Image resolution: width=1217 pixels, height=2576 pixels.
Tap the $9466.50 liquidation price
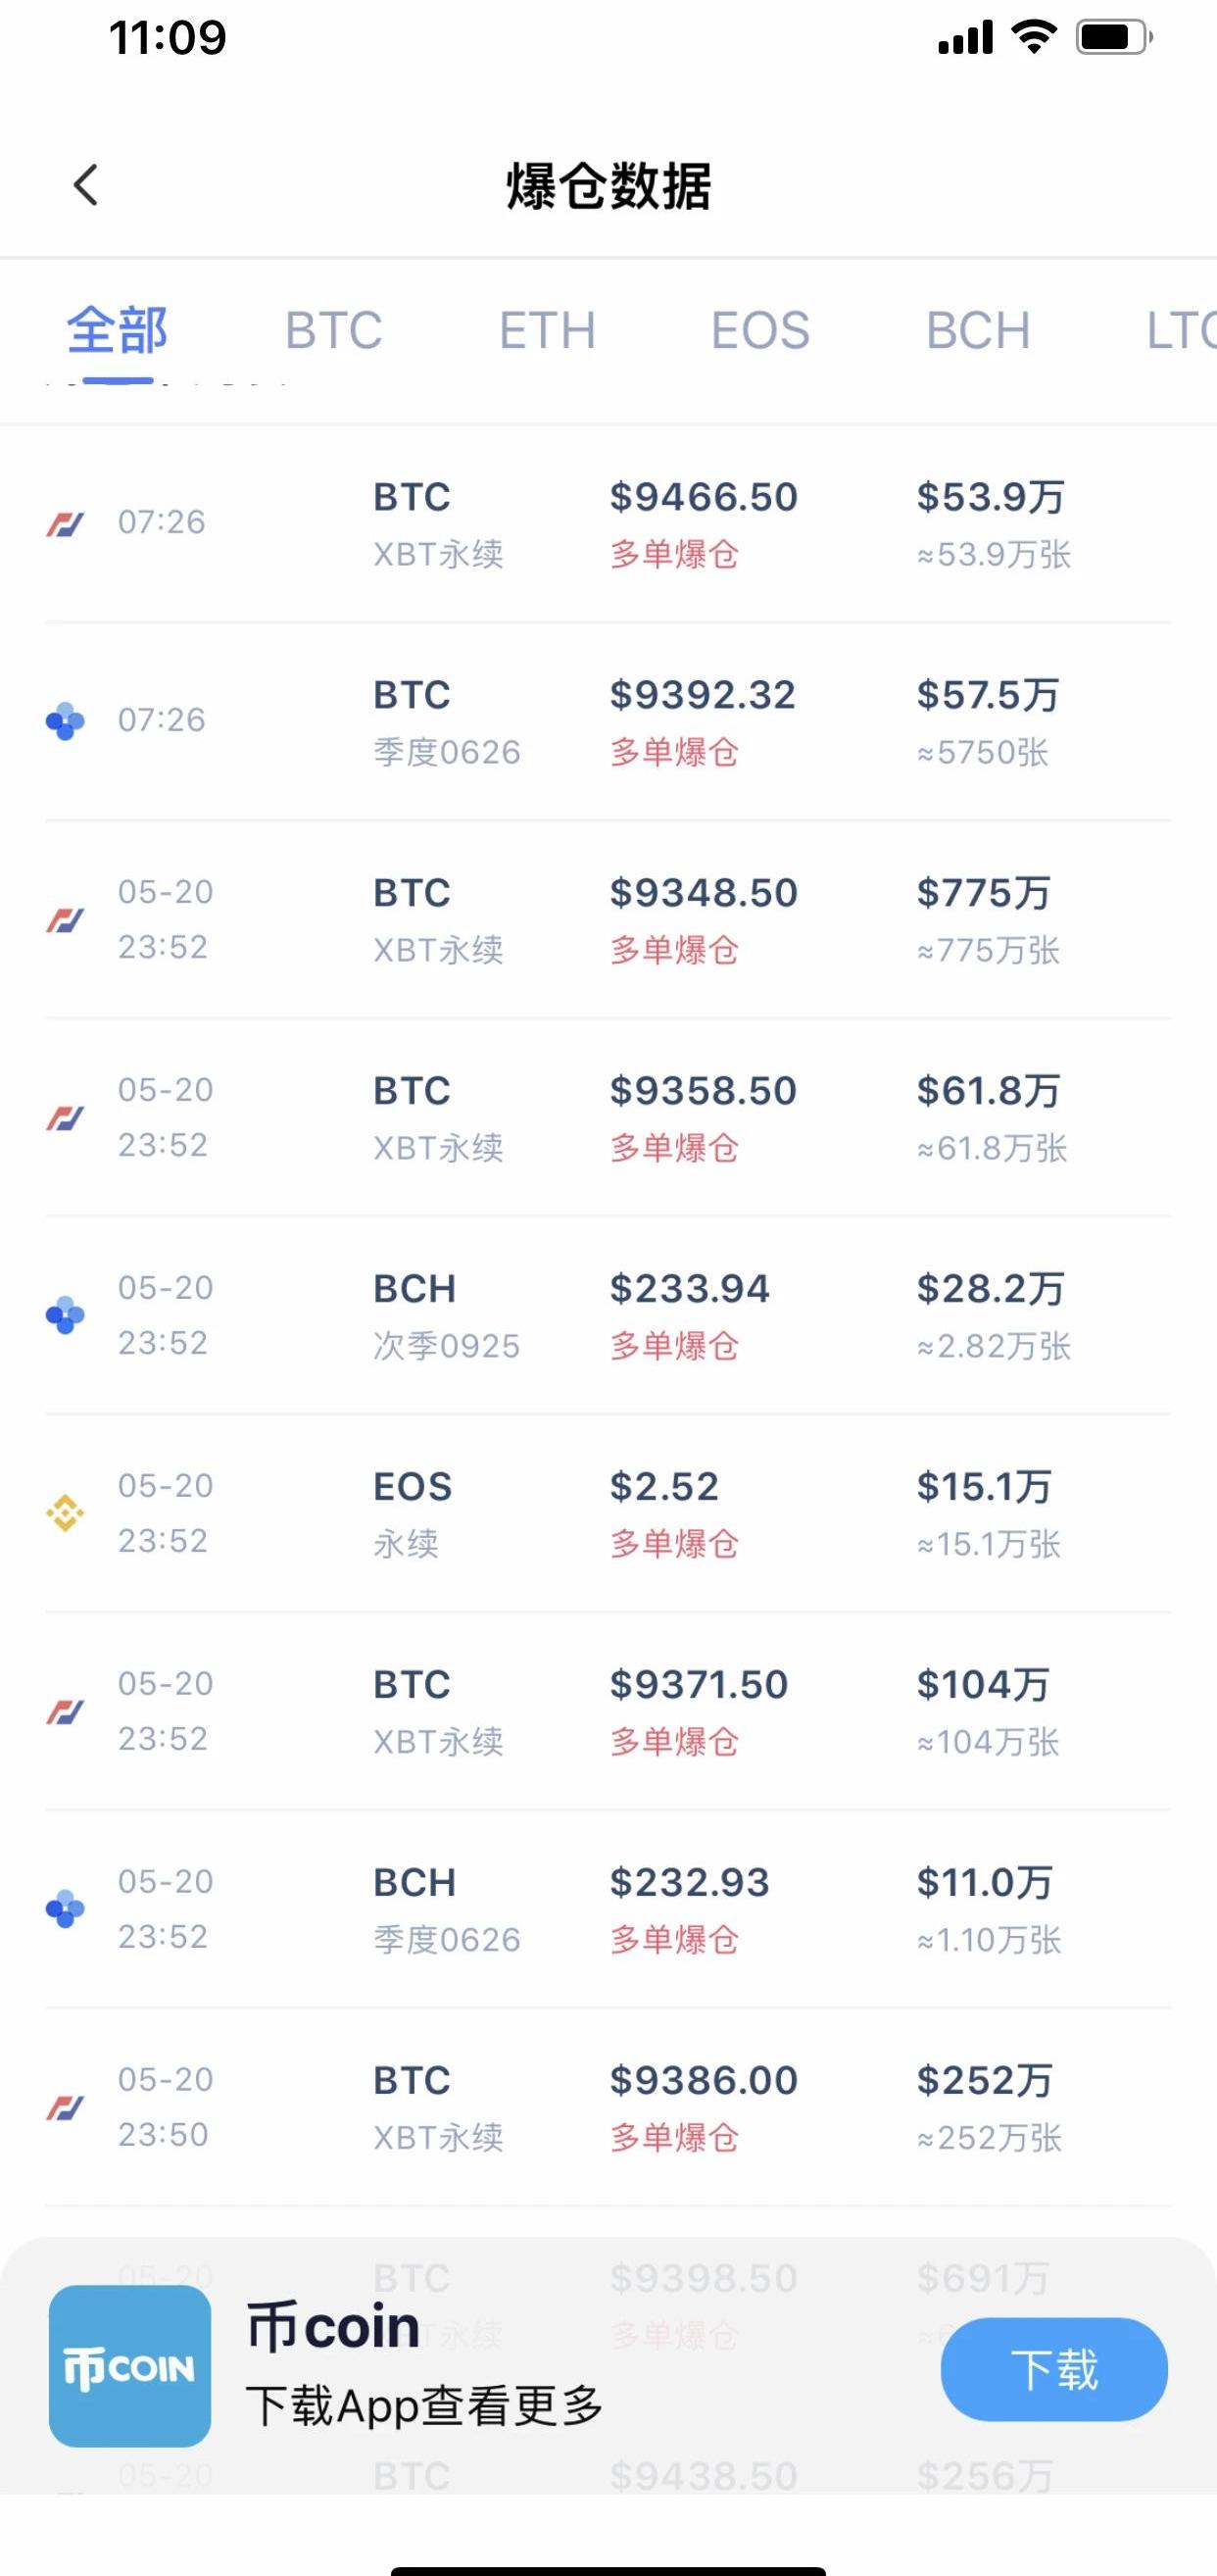(704, 497)
